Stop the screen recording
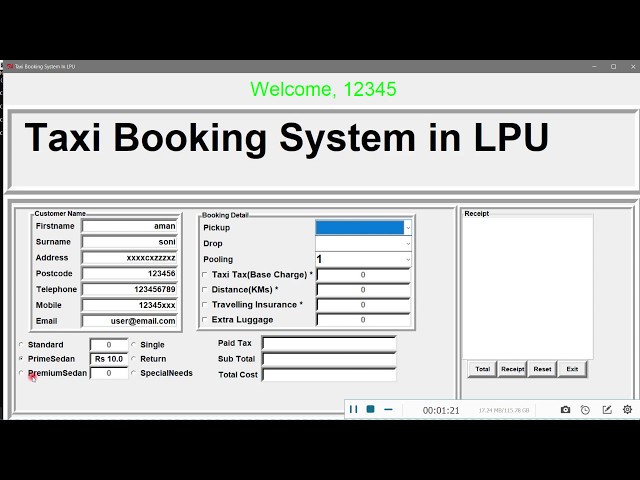Screen dimensions: 640x480 pyautogui.click(x=370, y=409)
